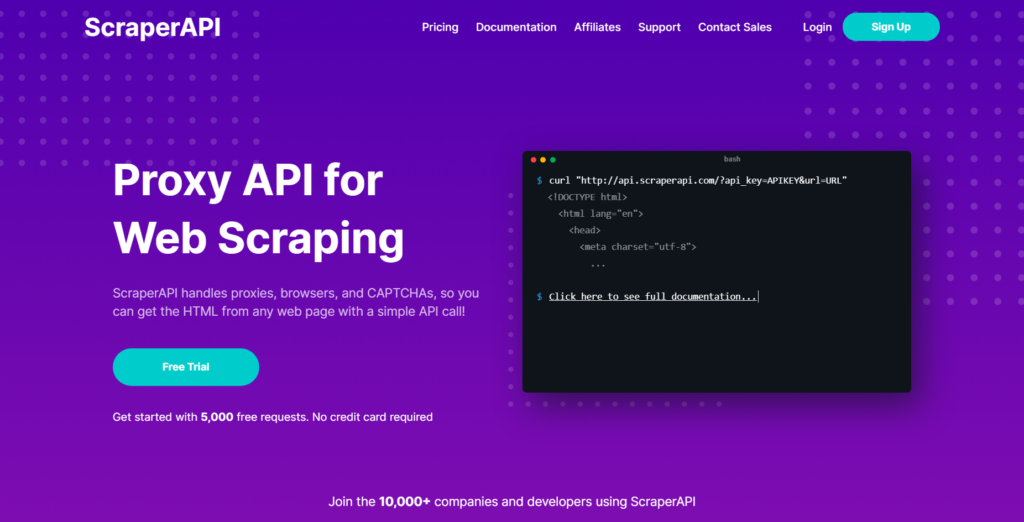Click the curl command line text

tap(697, 180)
